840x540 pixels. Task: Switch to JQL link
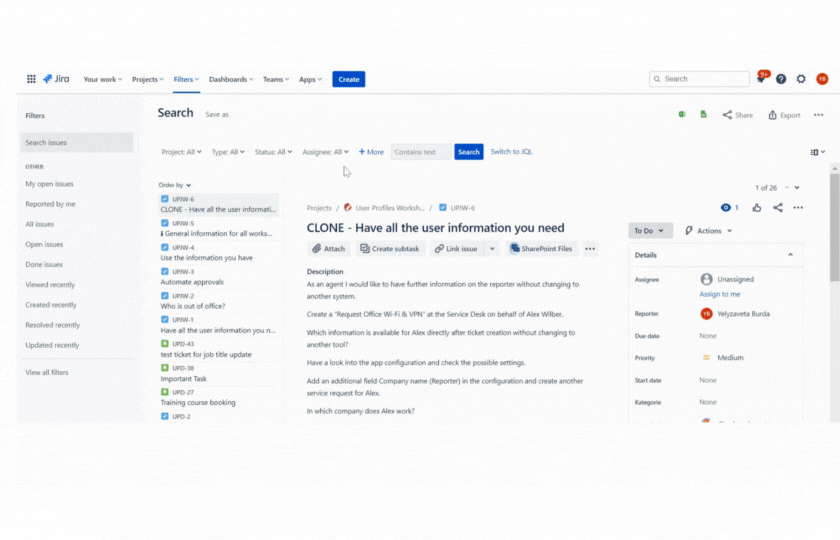click(x=512, y=152)
